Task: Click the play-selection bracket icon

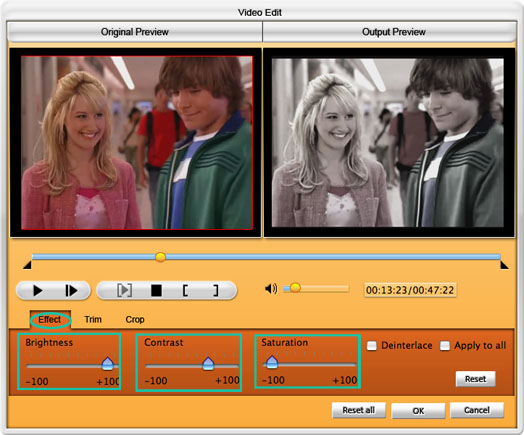Action: 124,290
